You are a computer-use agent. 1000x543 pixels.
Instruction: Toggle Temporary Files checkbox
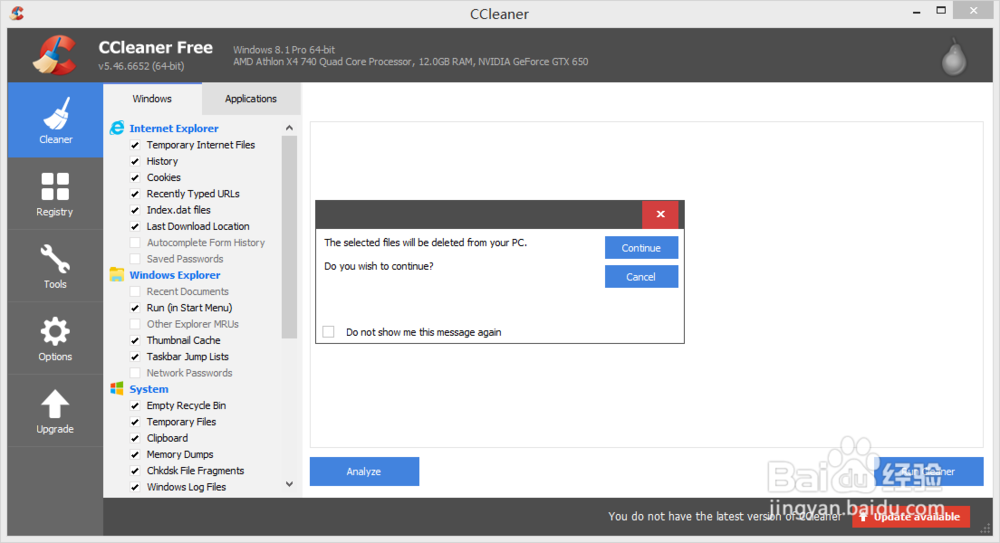click(x=135, y=422)
